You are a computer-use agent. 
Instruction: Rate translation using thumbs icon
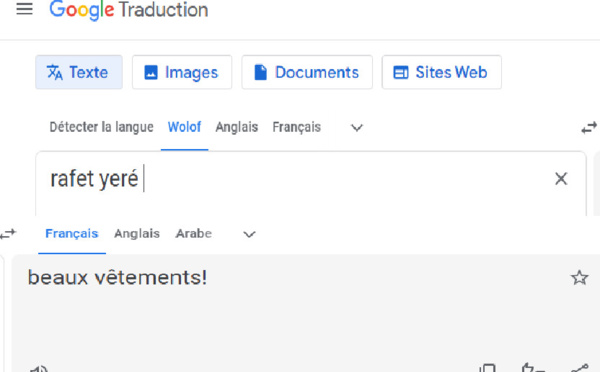click(533, 368)
